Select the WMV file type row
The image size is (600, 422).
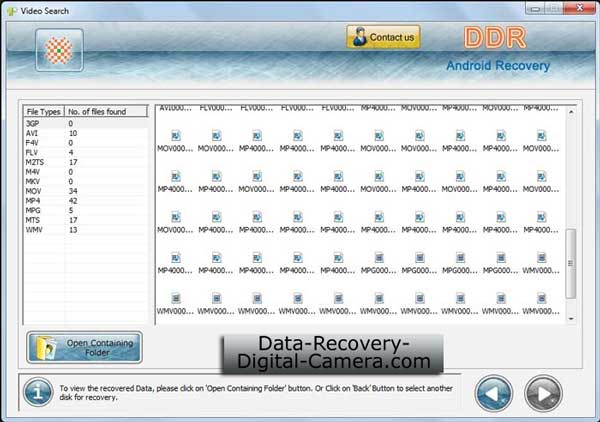[x=33, y=230]
